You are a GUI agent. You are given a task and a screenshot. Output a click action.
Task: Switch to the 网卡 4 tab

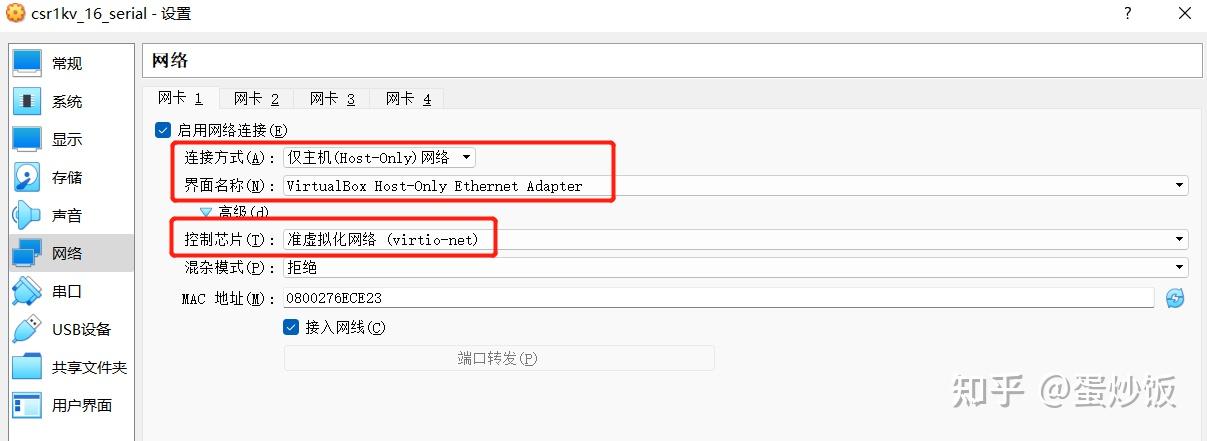click(408, 98)
